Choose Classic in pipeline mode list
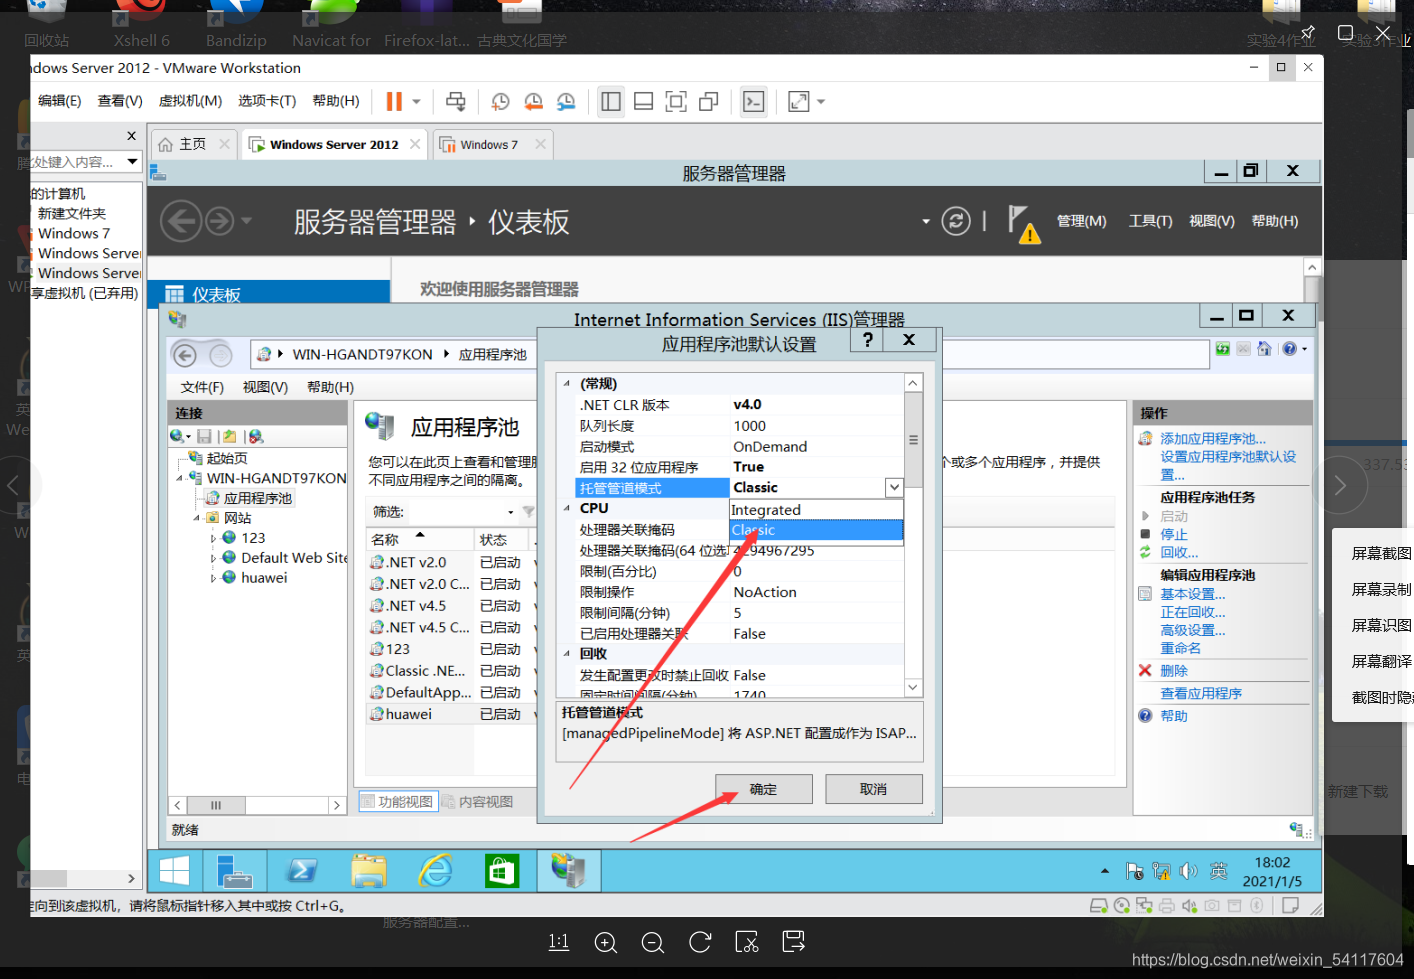This screenshot has width=1414, height=979. pyautogui.click(x=816, y=530)
